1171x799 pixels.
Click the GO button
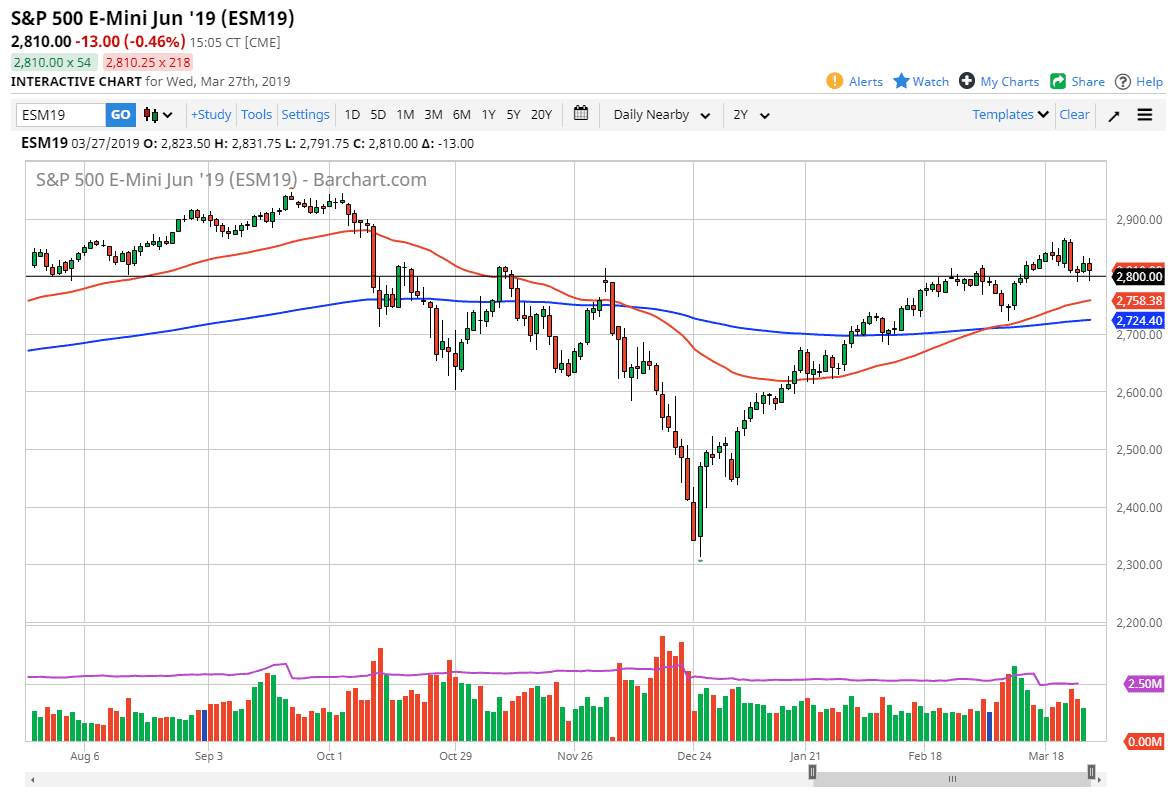coord(119,115)
